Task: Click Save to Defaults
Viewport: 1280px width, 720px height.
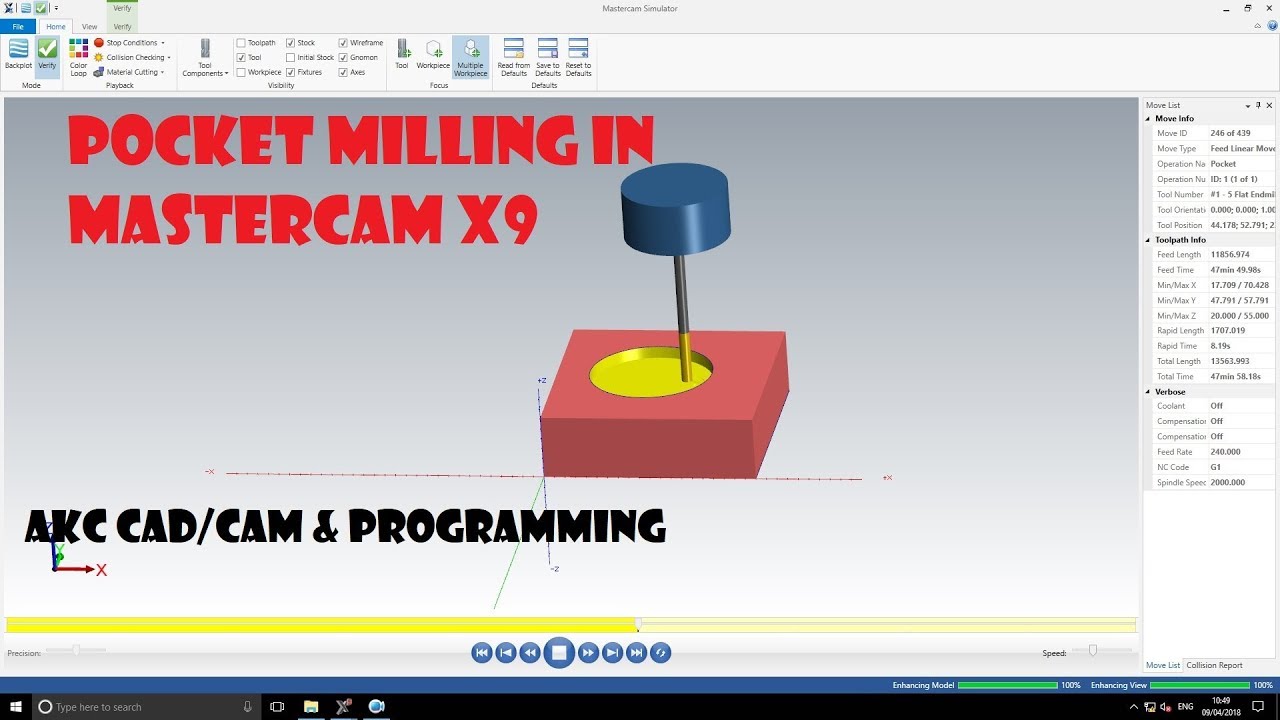Action: pyautogui.click(x=548, y=58)
